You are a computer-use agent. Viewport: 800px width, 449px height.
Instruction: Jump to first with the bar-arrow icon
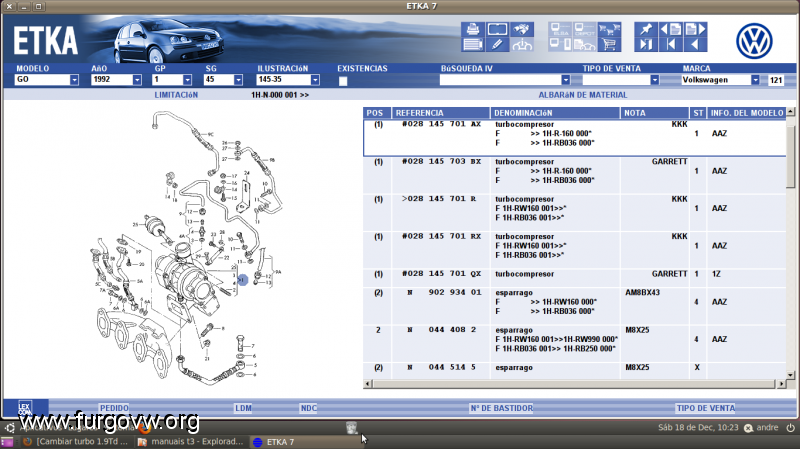(x=670, y=44)
